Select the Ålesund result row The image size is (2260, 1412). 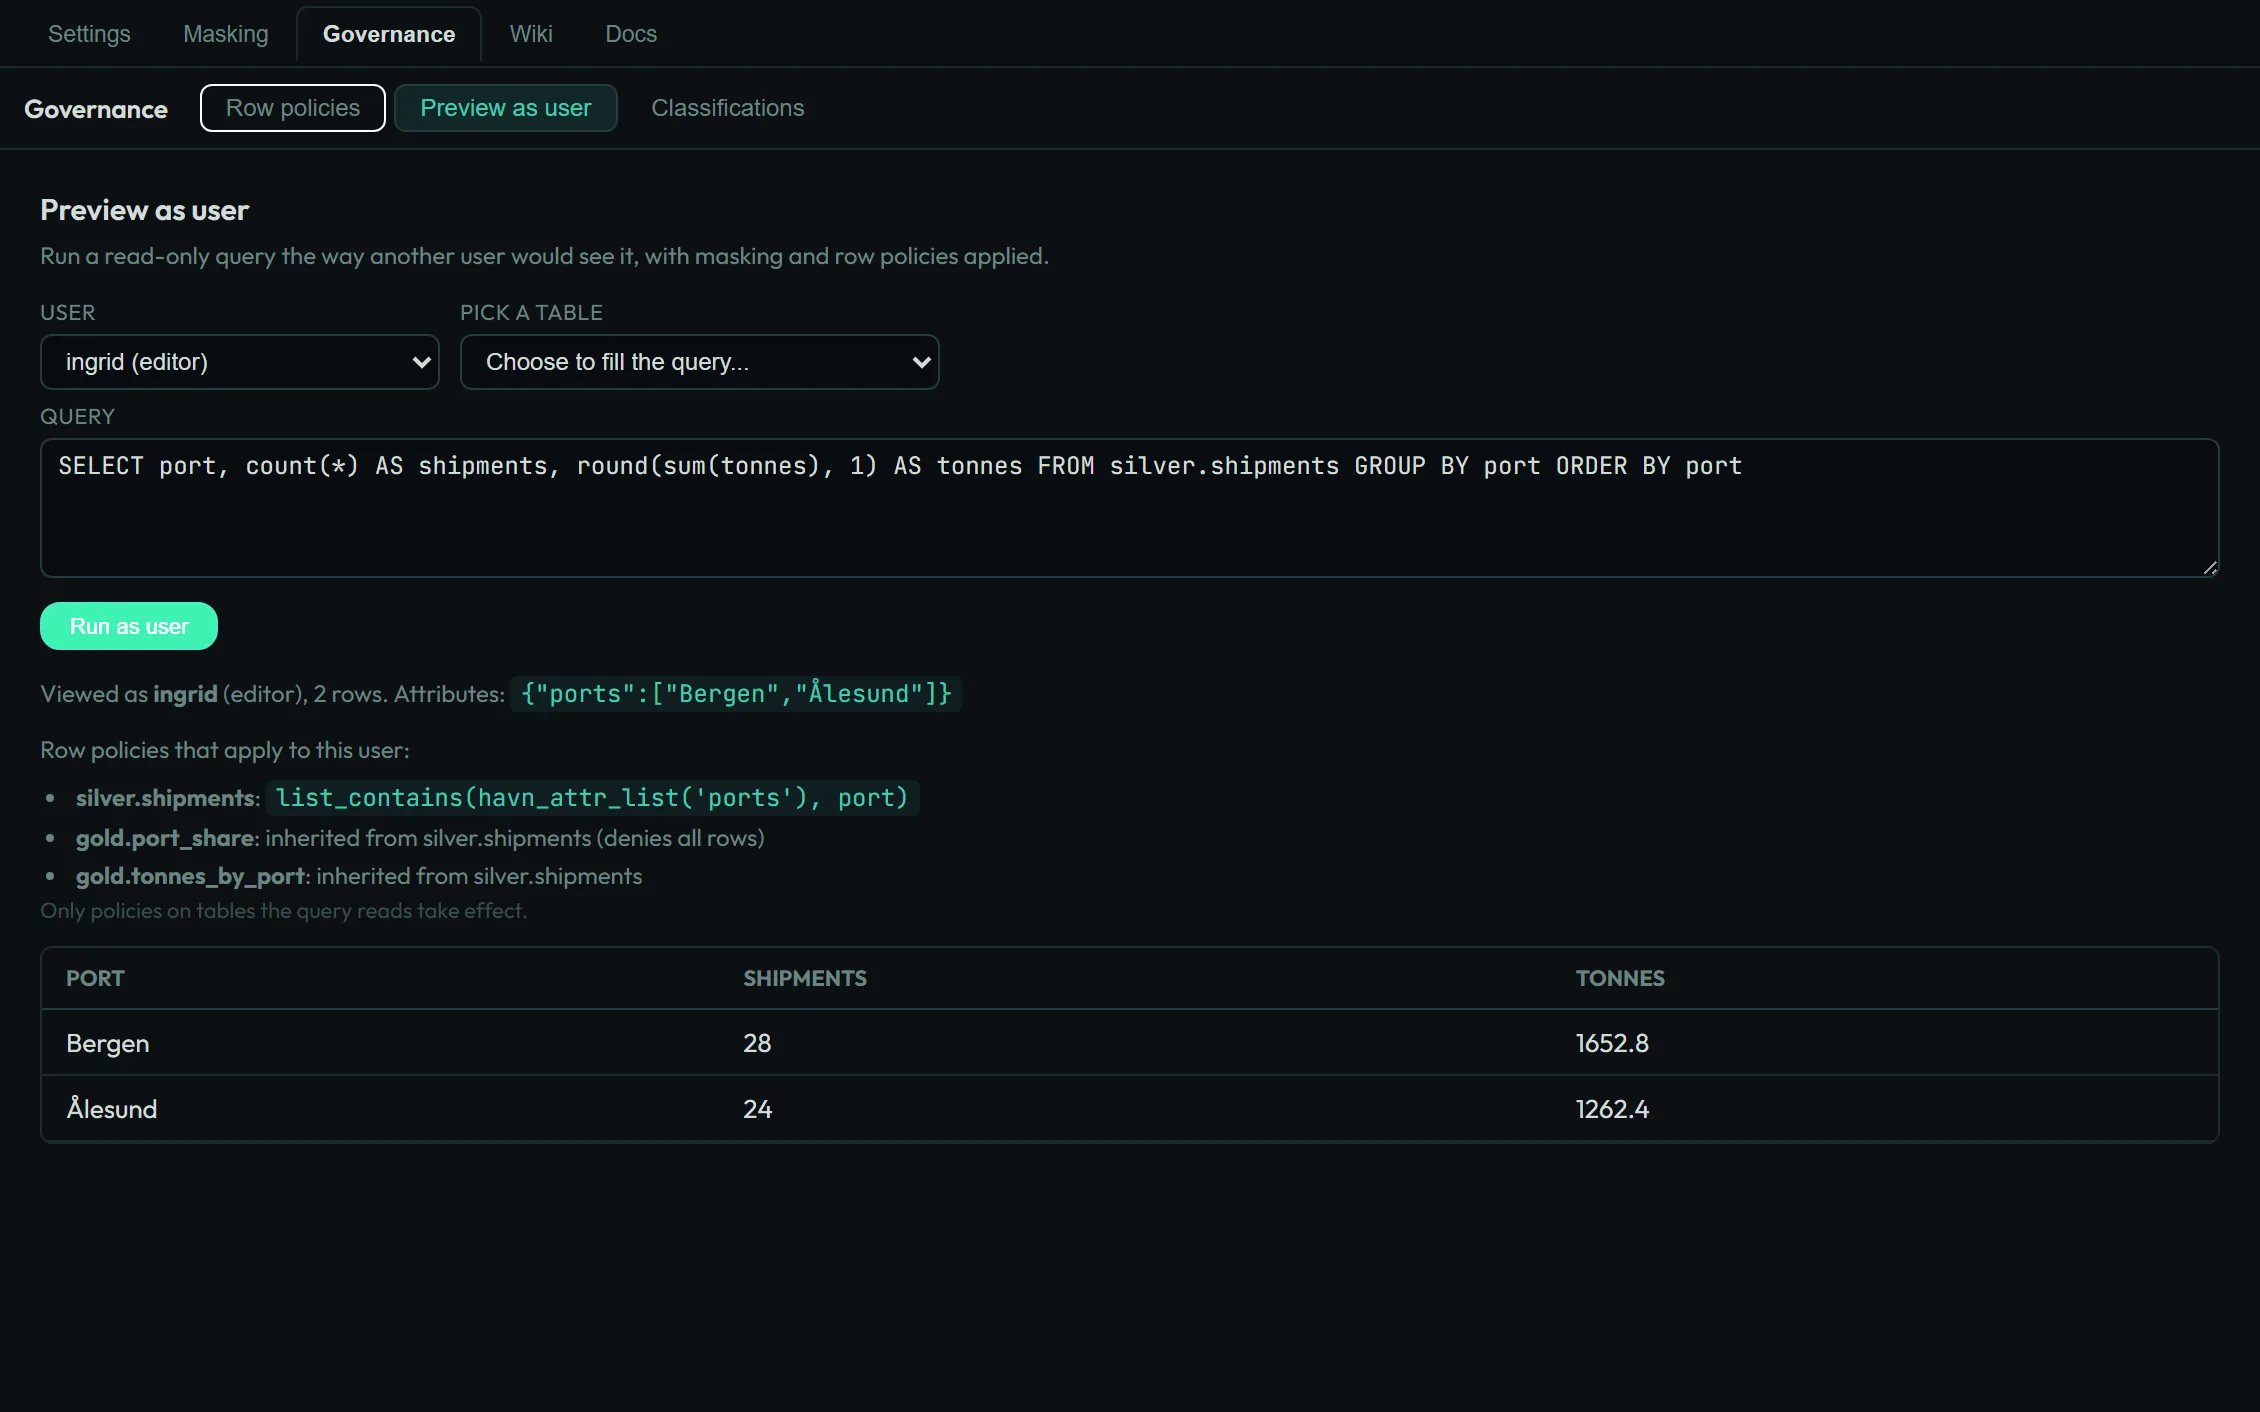1130,1109
